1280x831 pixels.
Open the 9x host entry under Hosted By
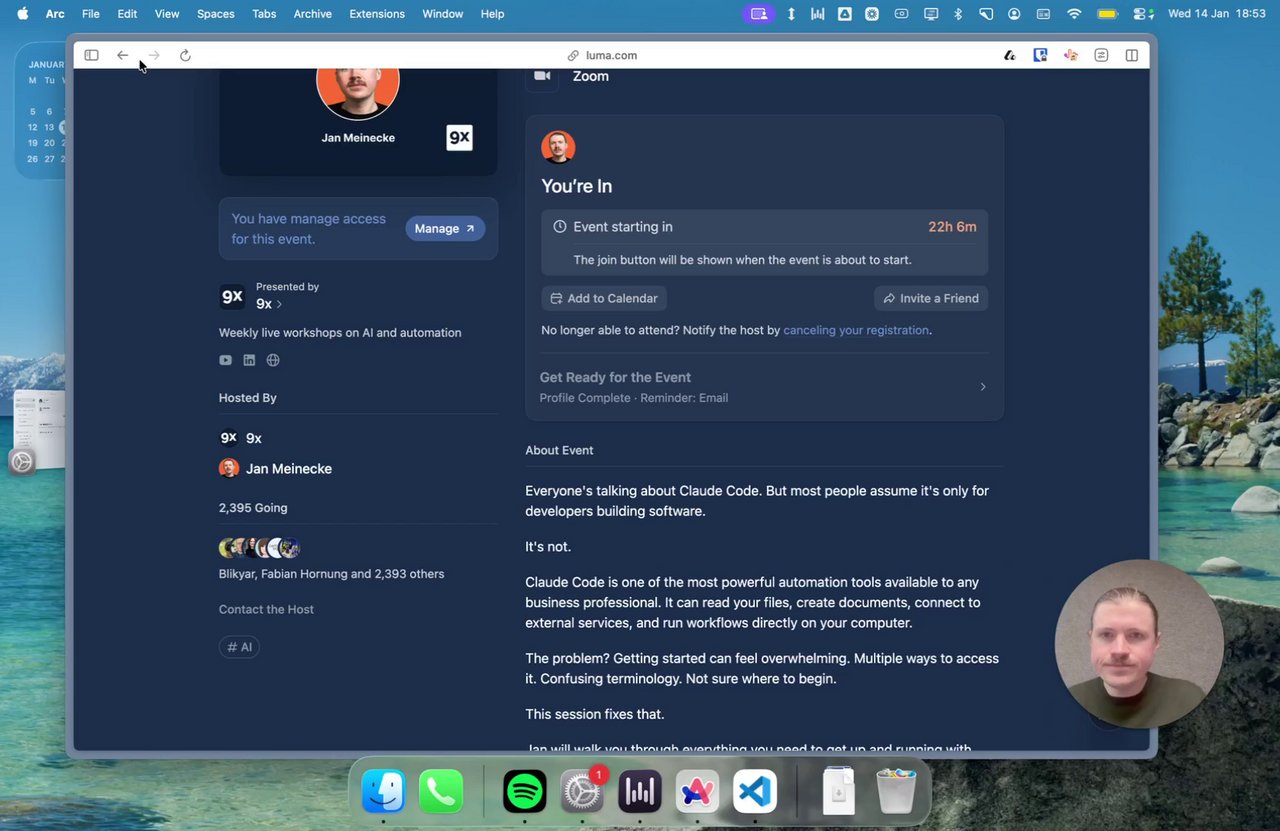(x=240, y=438)
